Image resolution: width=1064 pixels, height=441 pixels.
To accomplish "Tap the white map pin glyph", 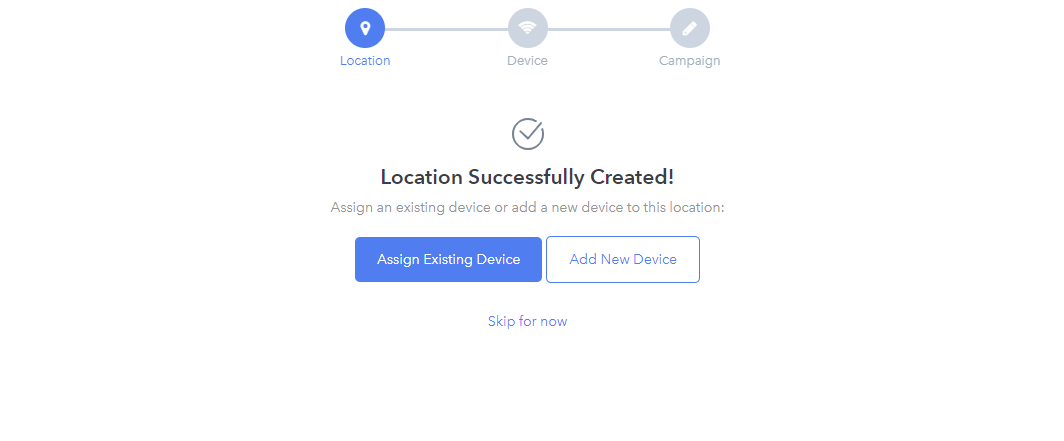I will [x=365, y=28].
